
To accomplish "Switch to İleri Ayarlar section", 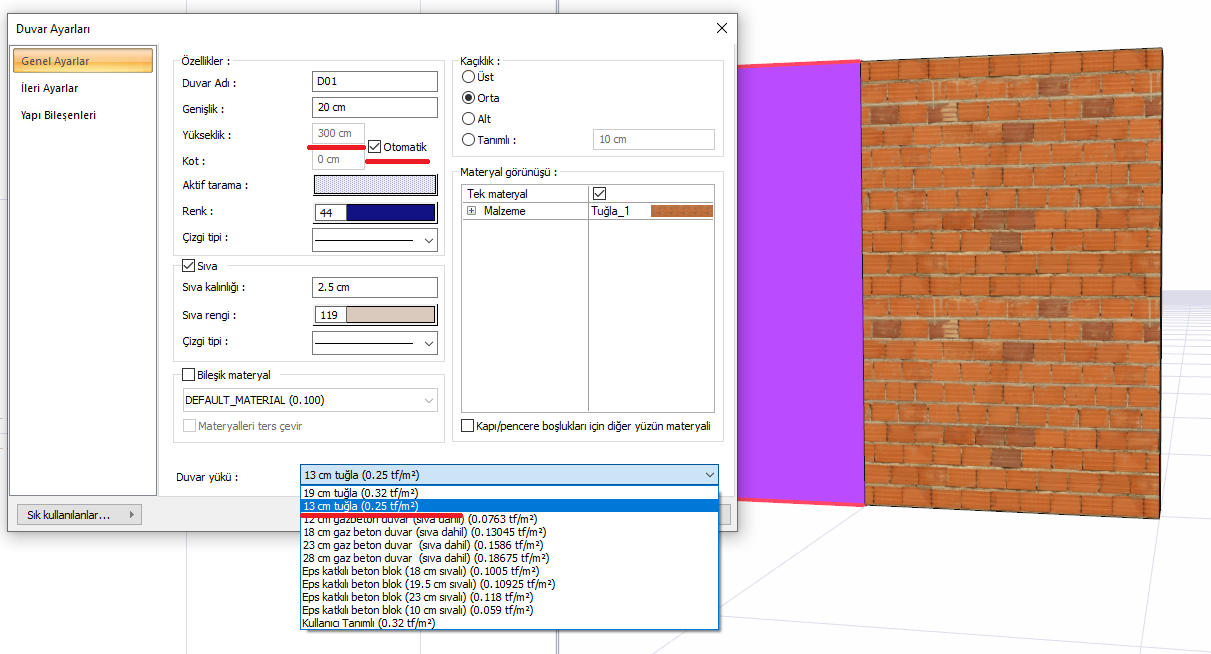I will tap(50, 88).
